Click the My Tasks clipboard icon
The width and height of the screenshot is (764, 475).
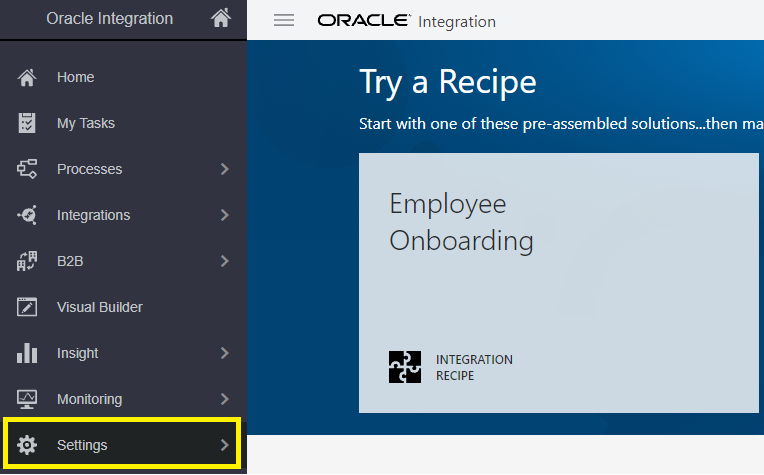coord(28,123)
